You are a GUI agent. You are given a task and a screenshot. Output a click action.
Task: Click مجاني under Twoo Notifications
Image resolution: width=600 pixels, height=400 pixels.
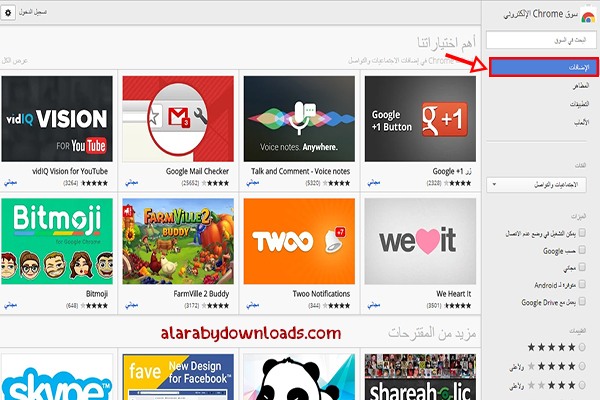point(253,305)
